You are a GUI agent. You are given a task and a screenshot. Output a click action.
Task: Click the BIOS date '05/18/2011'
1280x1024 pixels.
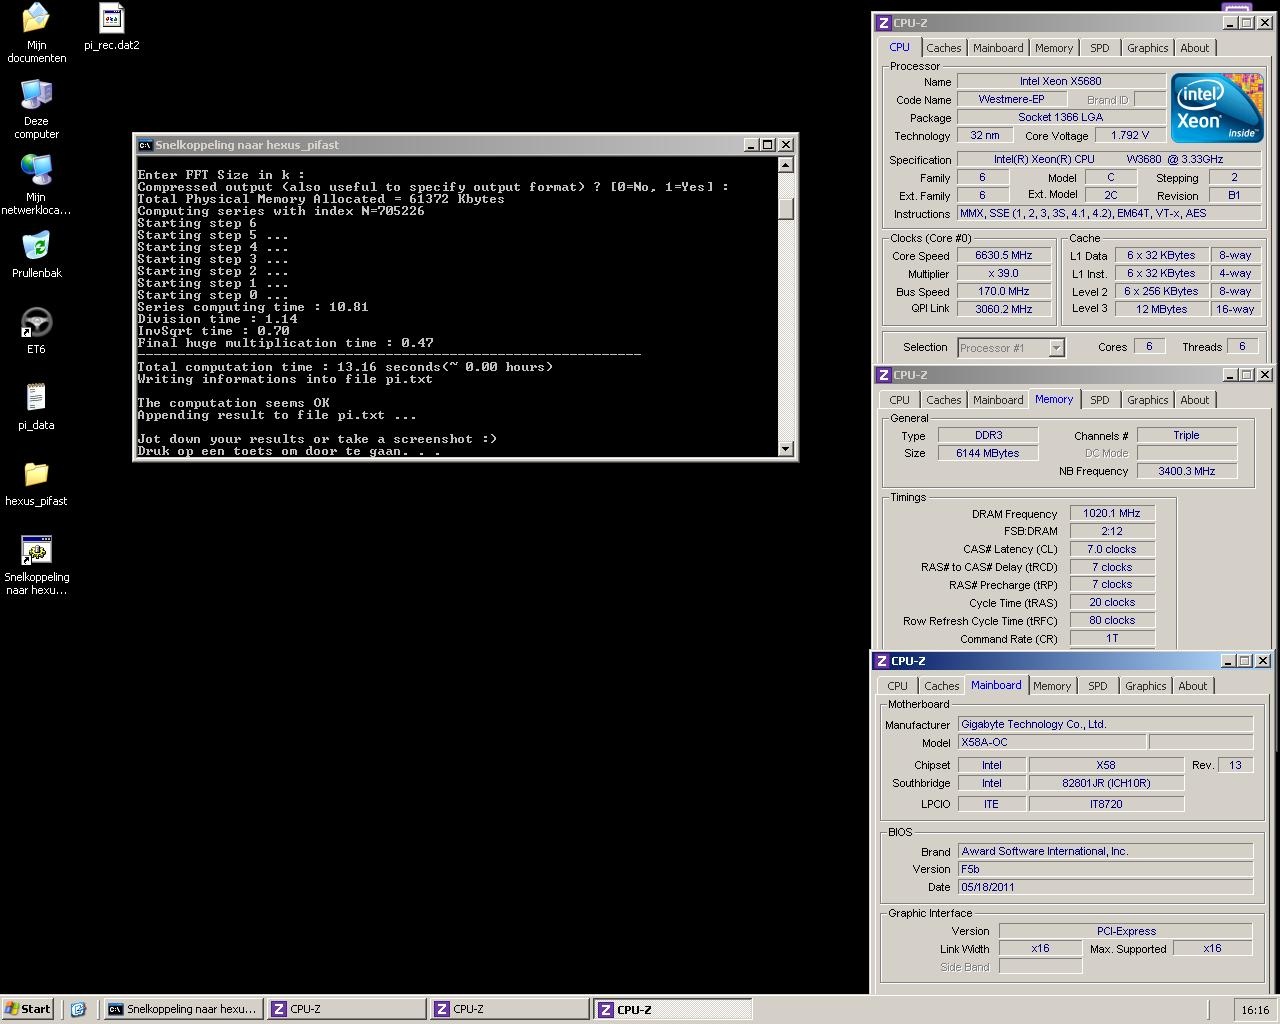[x=1105, y=887]
